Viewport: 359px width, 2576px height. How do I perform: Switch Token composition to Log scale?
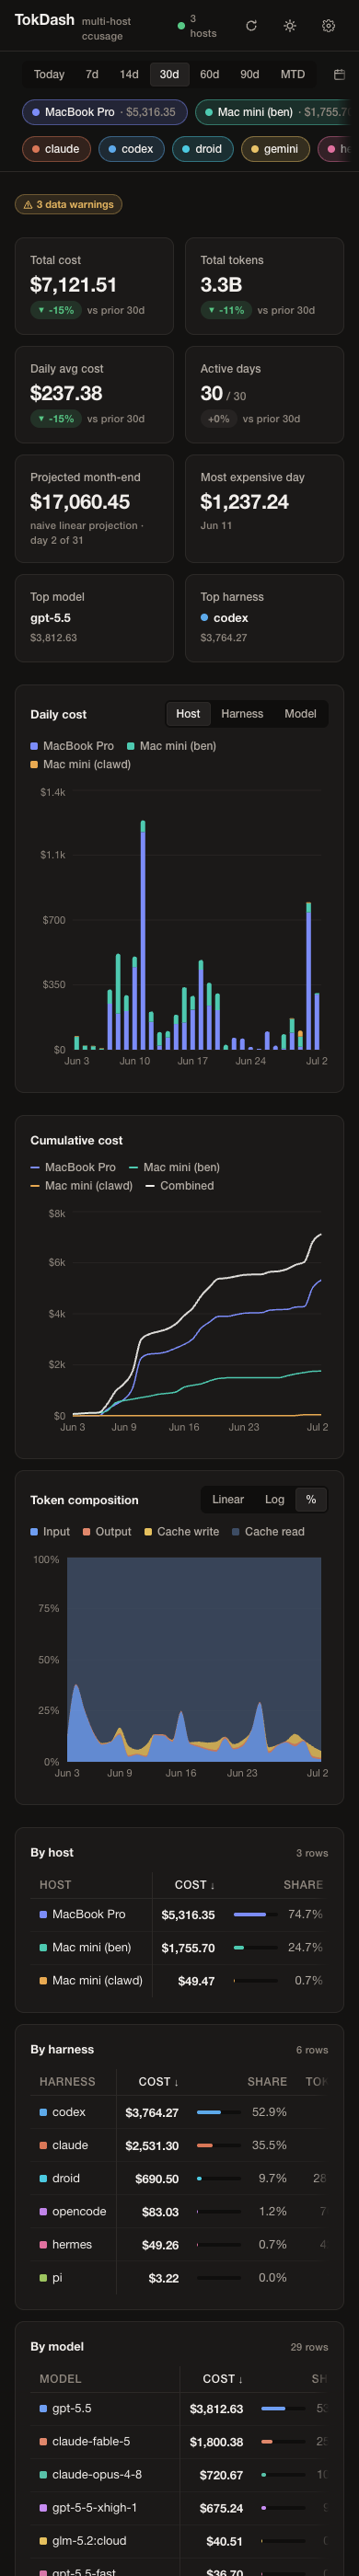point(274,1500)
